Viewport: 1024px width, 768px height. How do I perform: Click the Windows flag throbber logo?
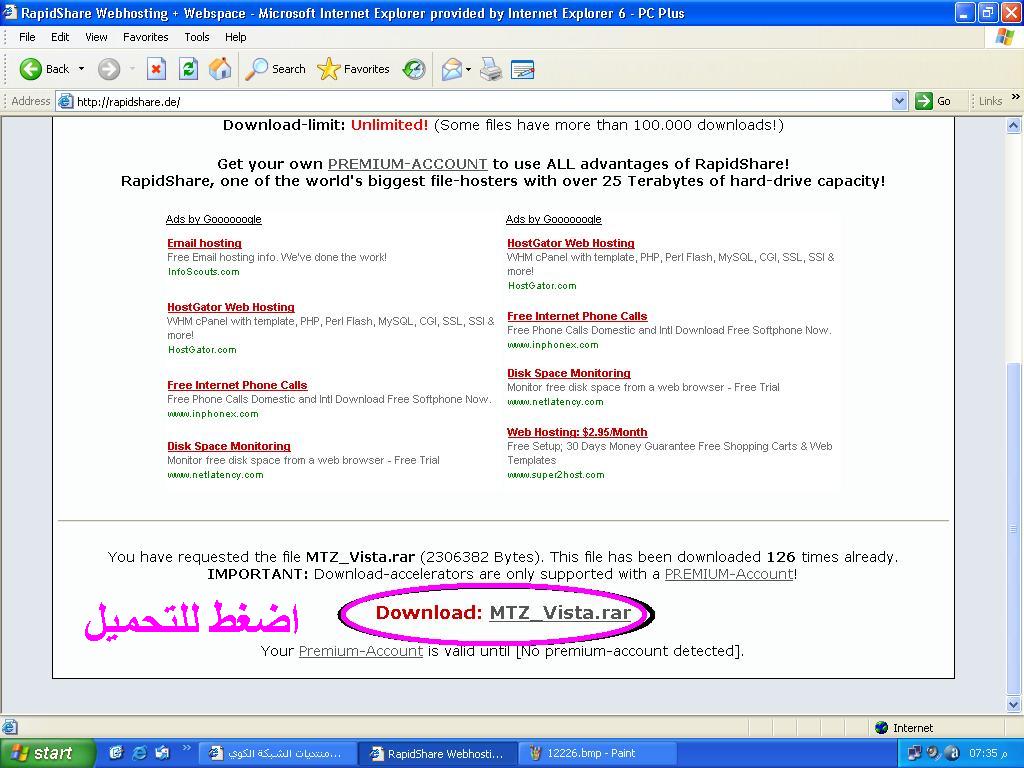tap(1004, 37)
